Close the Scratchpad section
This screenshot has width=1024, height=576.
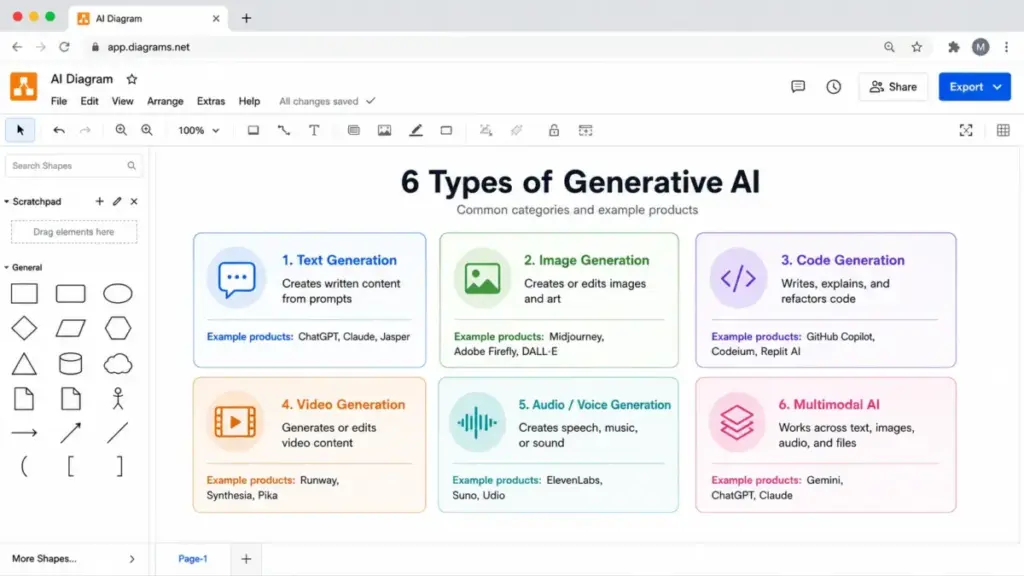click(134, 201)
